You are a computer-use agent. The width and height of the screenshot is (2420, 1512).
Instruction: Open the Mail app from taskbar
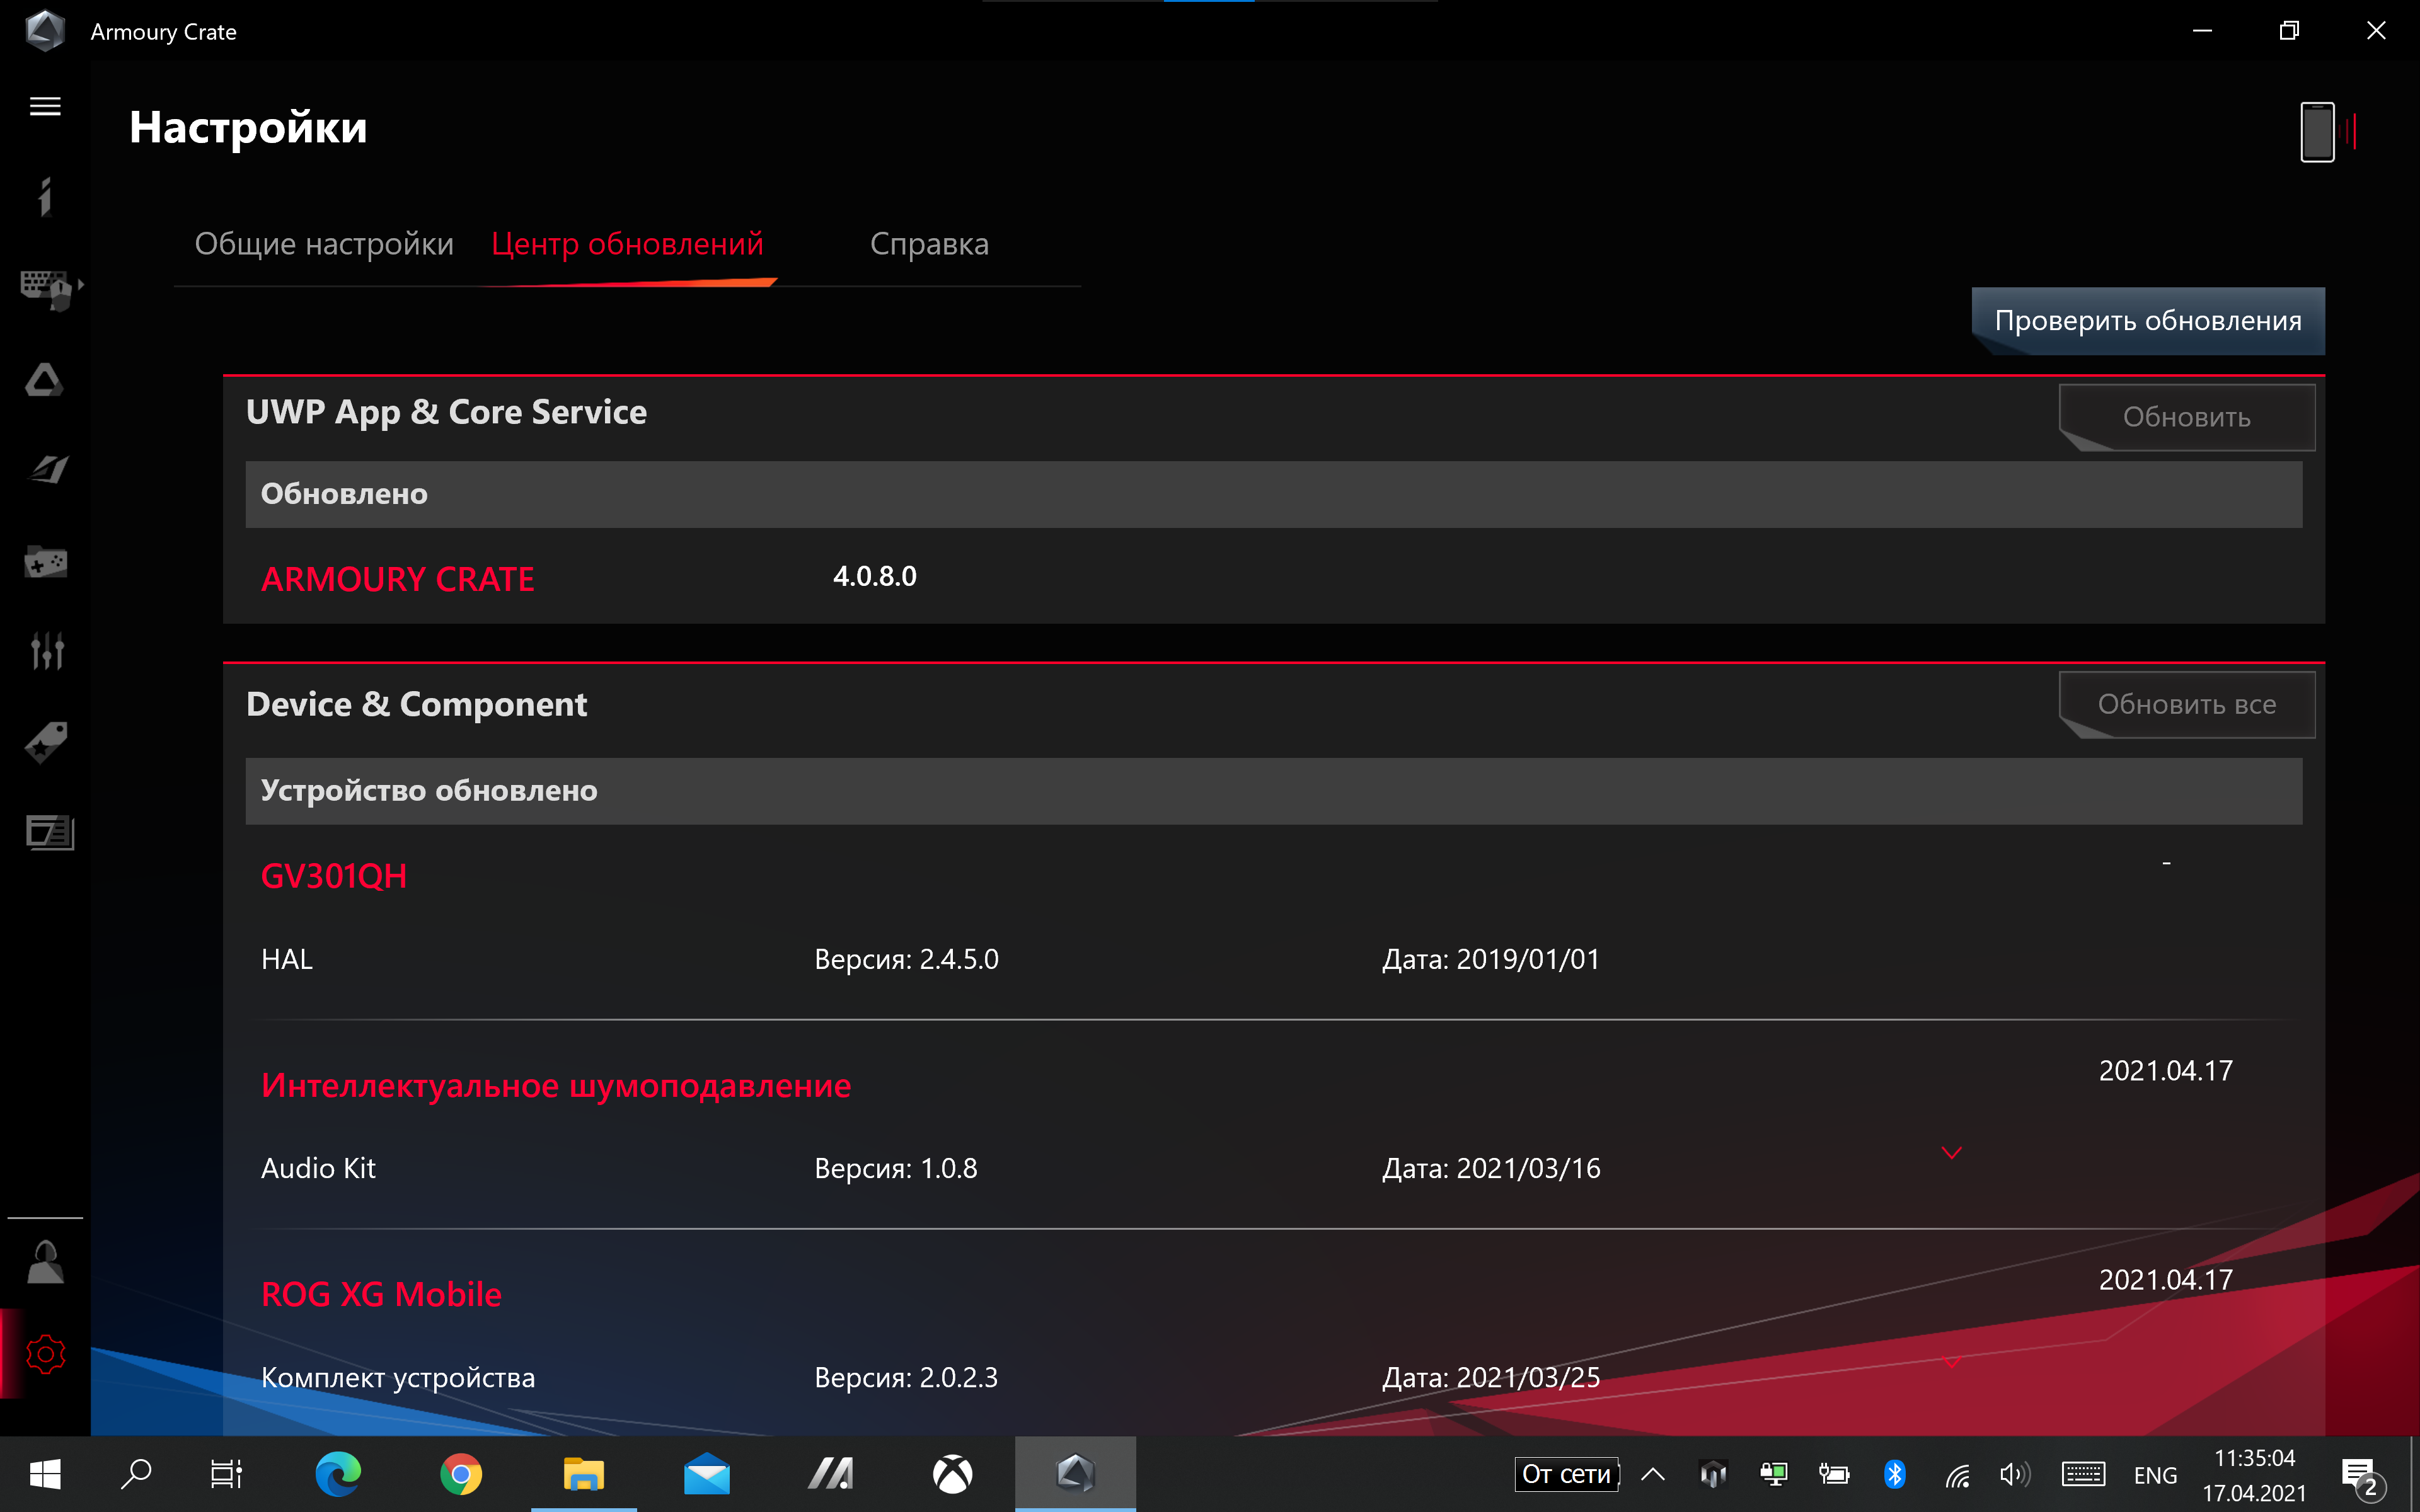coord(707,1474)
